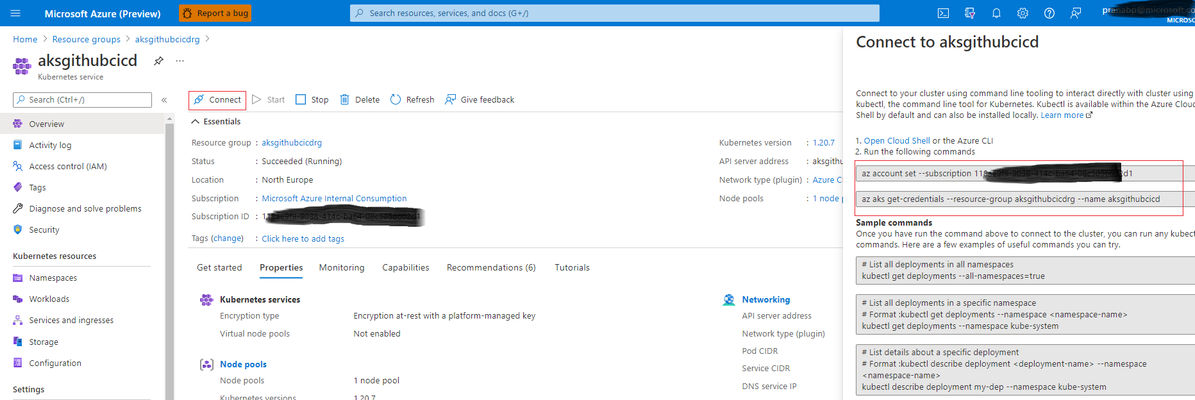The image size is (1195, 400).
Task: Open the more options ellipsis beside title
Action: click(180, 61)
